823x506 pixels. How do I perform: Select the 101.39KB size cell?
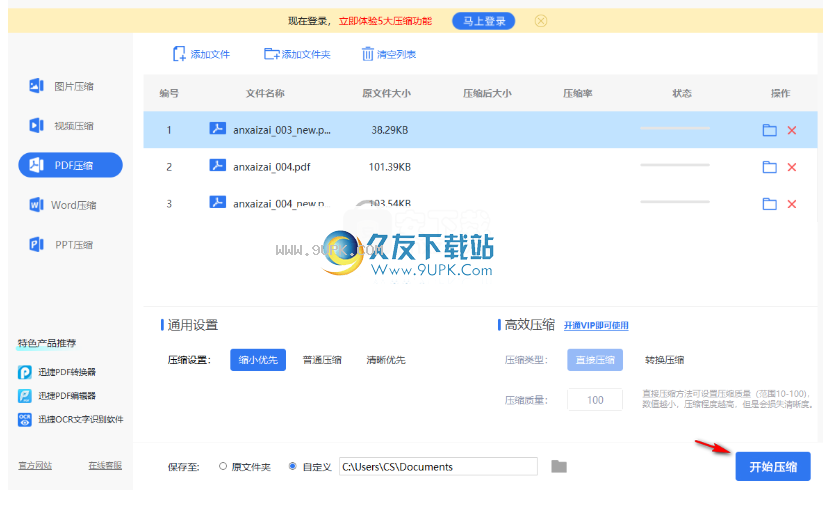coord(389,167)
